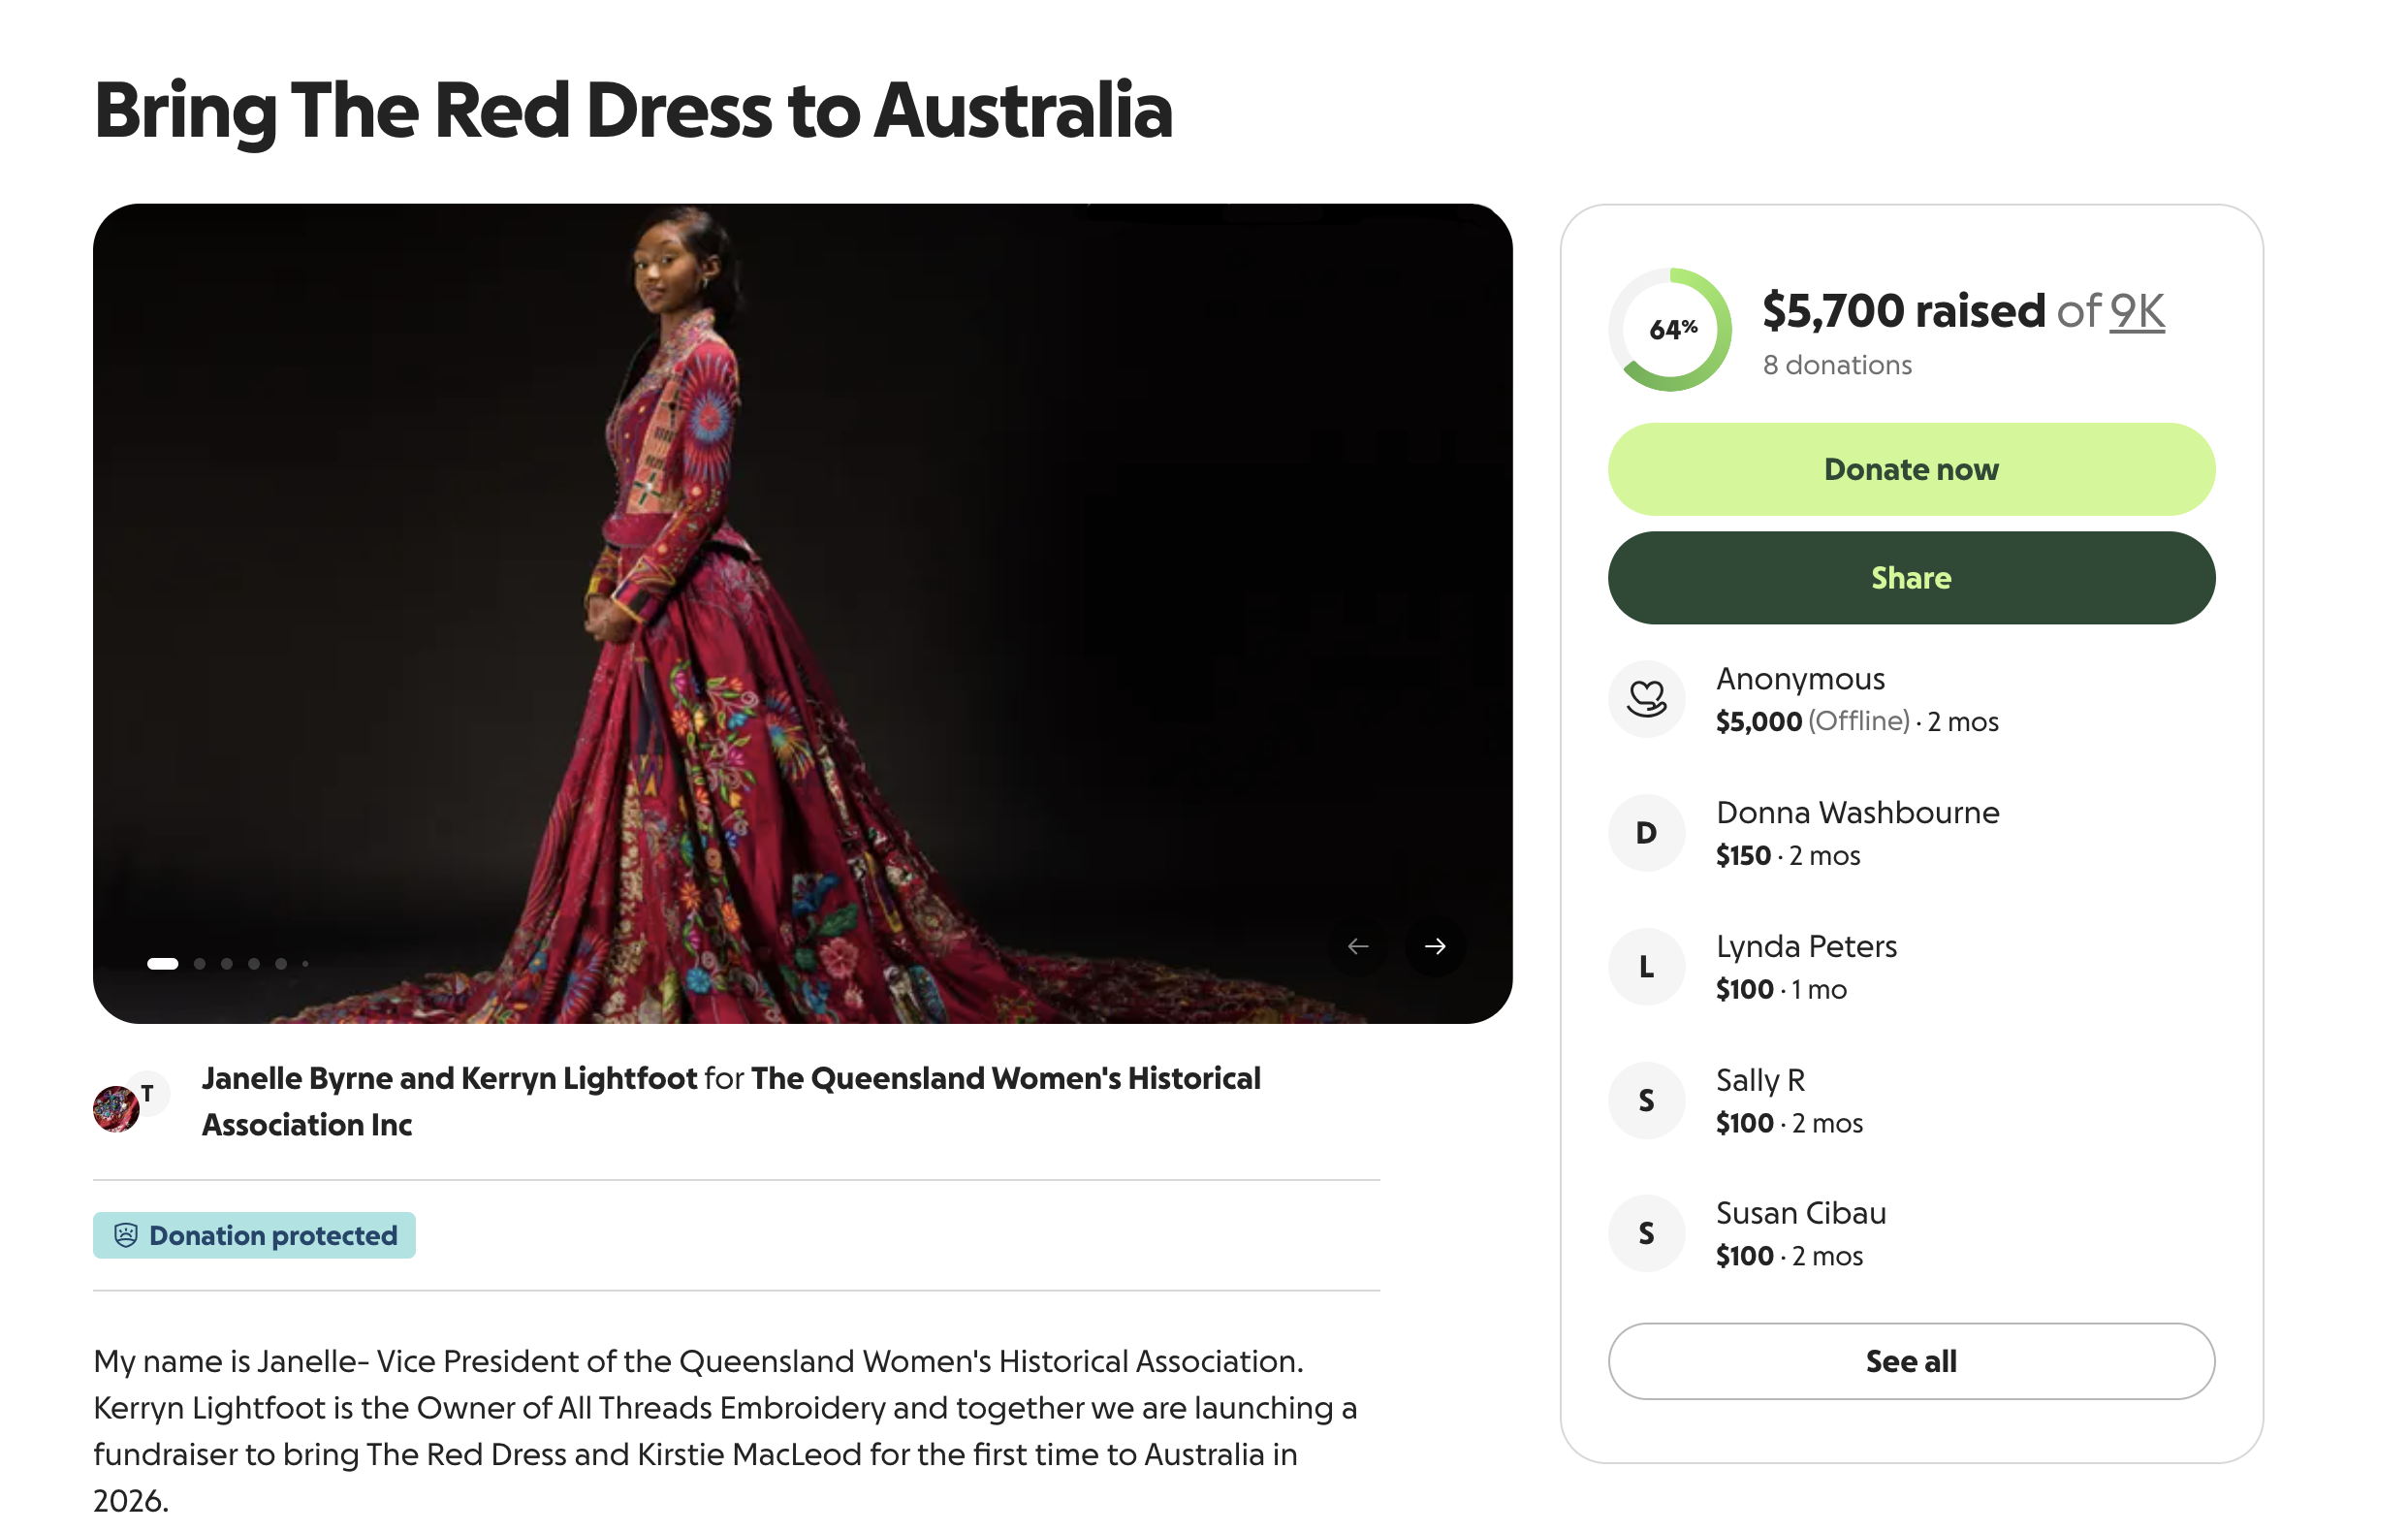Screen dimensions: 2408x1532
Task: Click Donna Washbourne's D avatar
Action: pos(1646,833)
